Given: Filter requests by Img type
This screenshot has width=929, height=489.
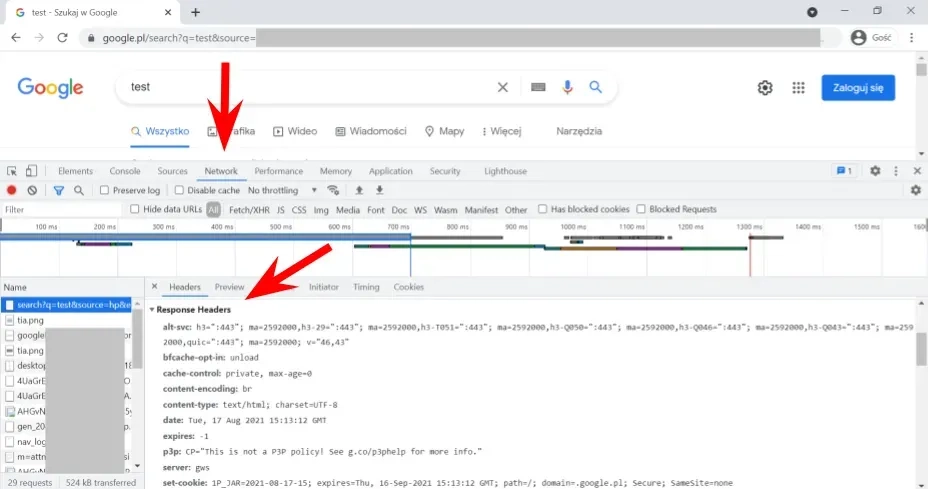Looking at the screenshot, I should 321,210.
